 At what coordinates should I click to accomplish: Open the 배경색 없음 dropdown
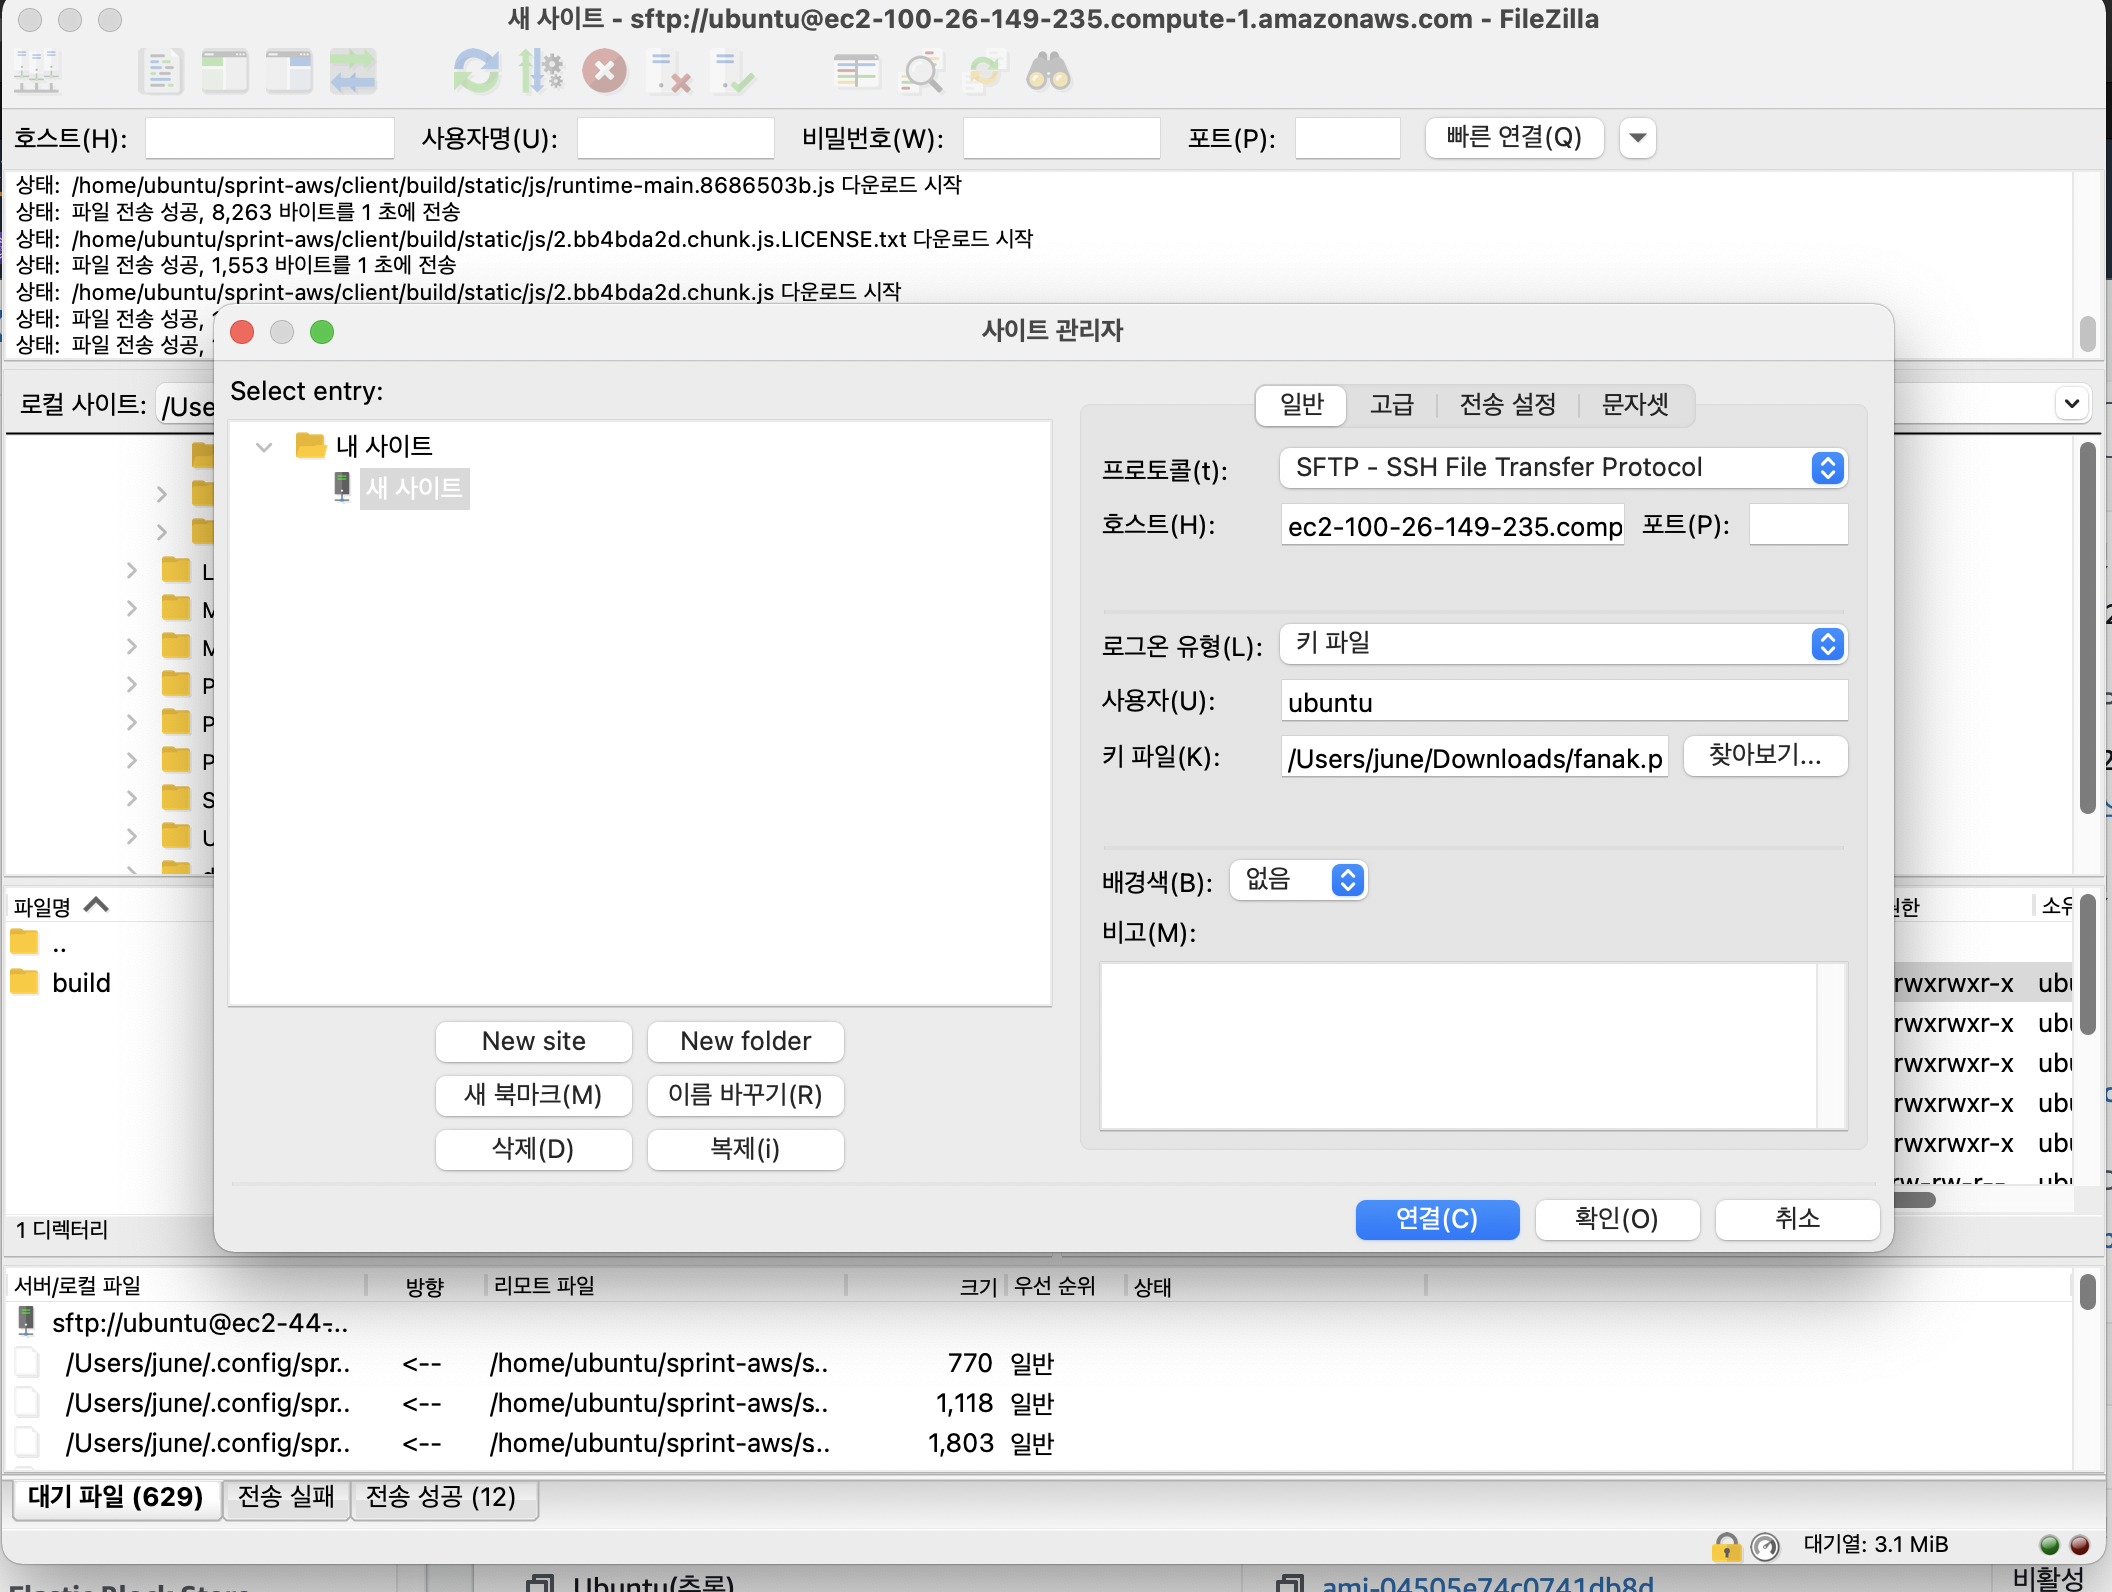[x=1298, y=880]
